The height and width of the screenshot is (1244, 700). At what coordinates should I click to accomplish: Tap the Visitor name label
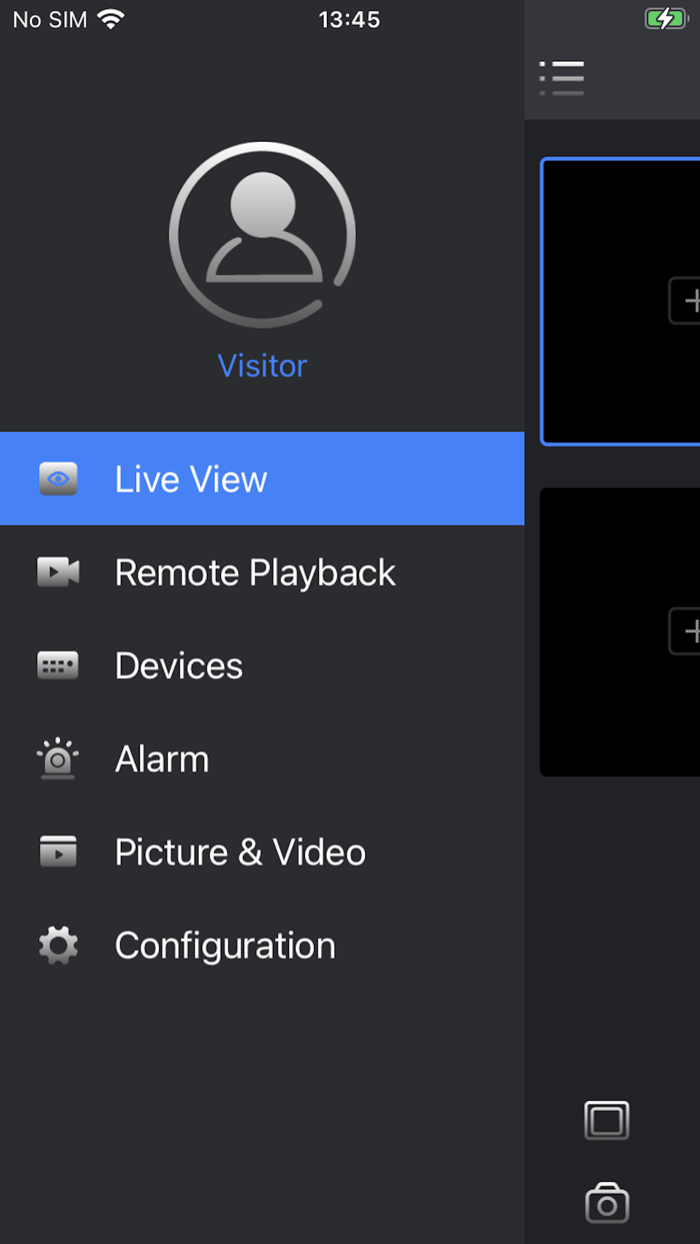pos(262,365)
